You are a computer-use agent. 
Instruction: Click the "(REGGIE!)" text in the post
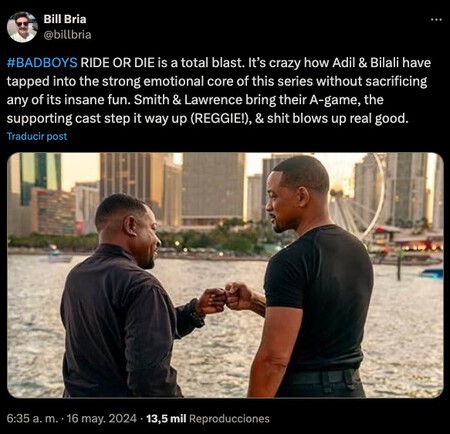click(x=220, y=119)
